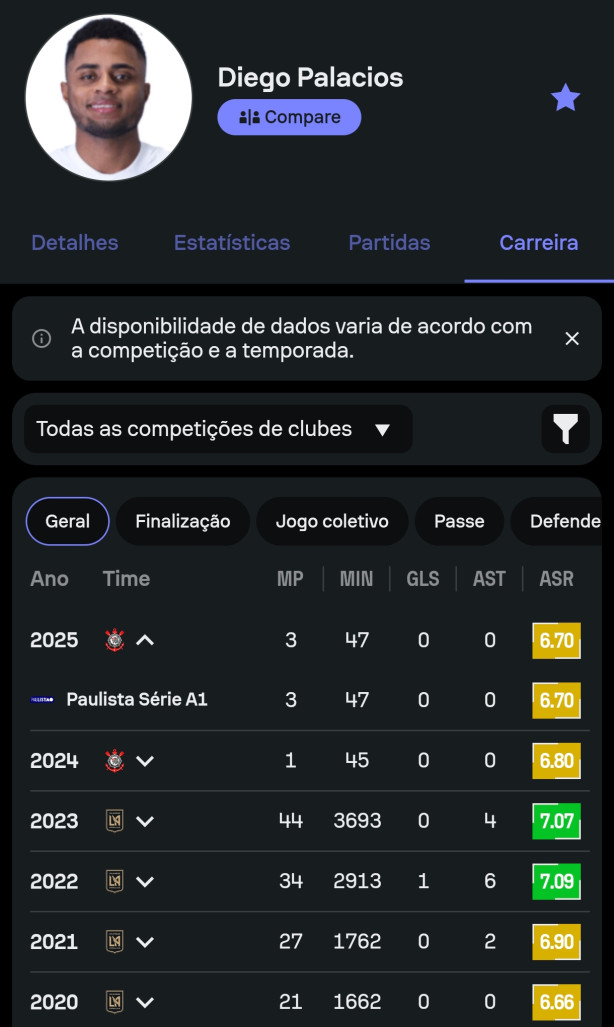614x1027 pixels.
Task: Switch to the Estatísticas tab
Action: [x=232, y=243]
